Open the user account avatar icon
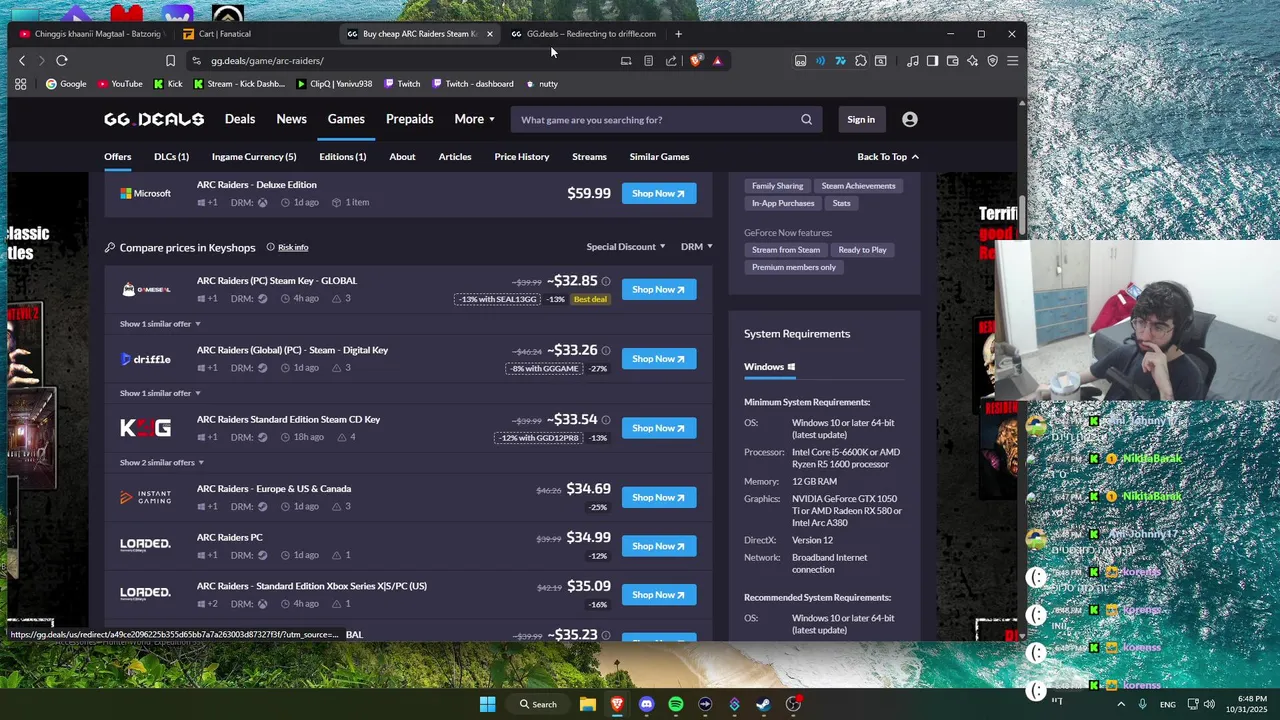The image size is (1280, 720). click(909, 120)
